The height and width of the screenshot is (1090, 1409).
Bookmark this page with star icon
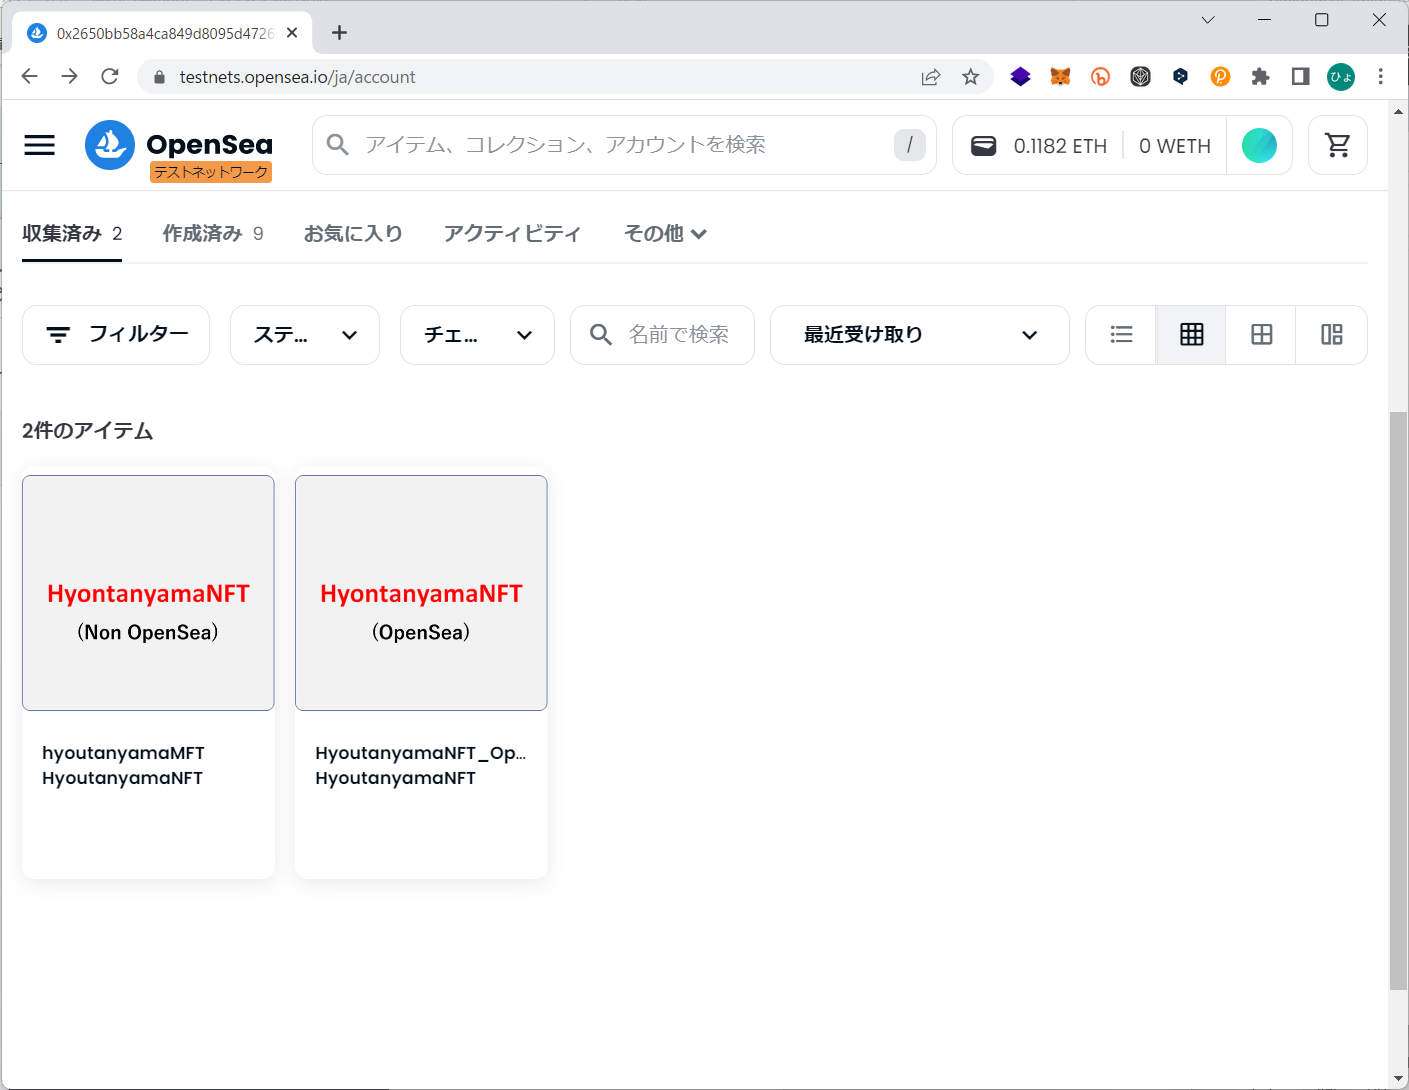point(970,77)
